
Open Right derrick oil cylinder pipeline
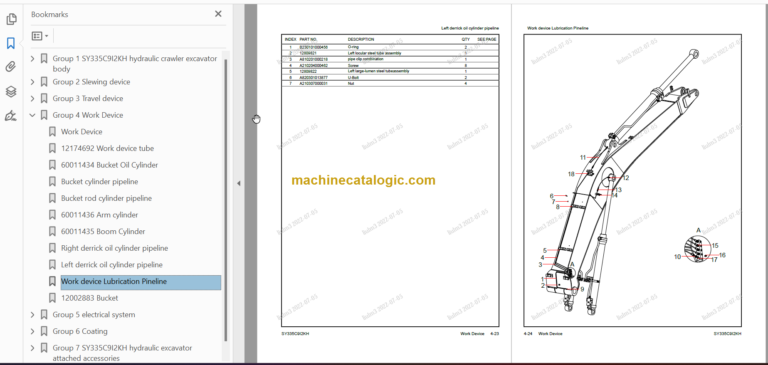(x=115, y=248)
